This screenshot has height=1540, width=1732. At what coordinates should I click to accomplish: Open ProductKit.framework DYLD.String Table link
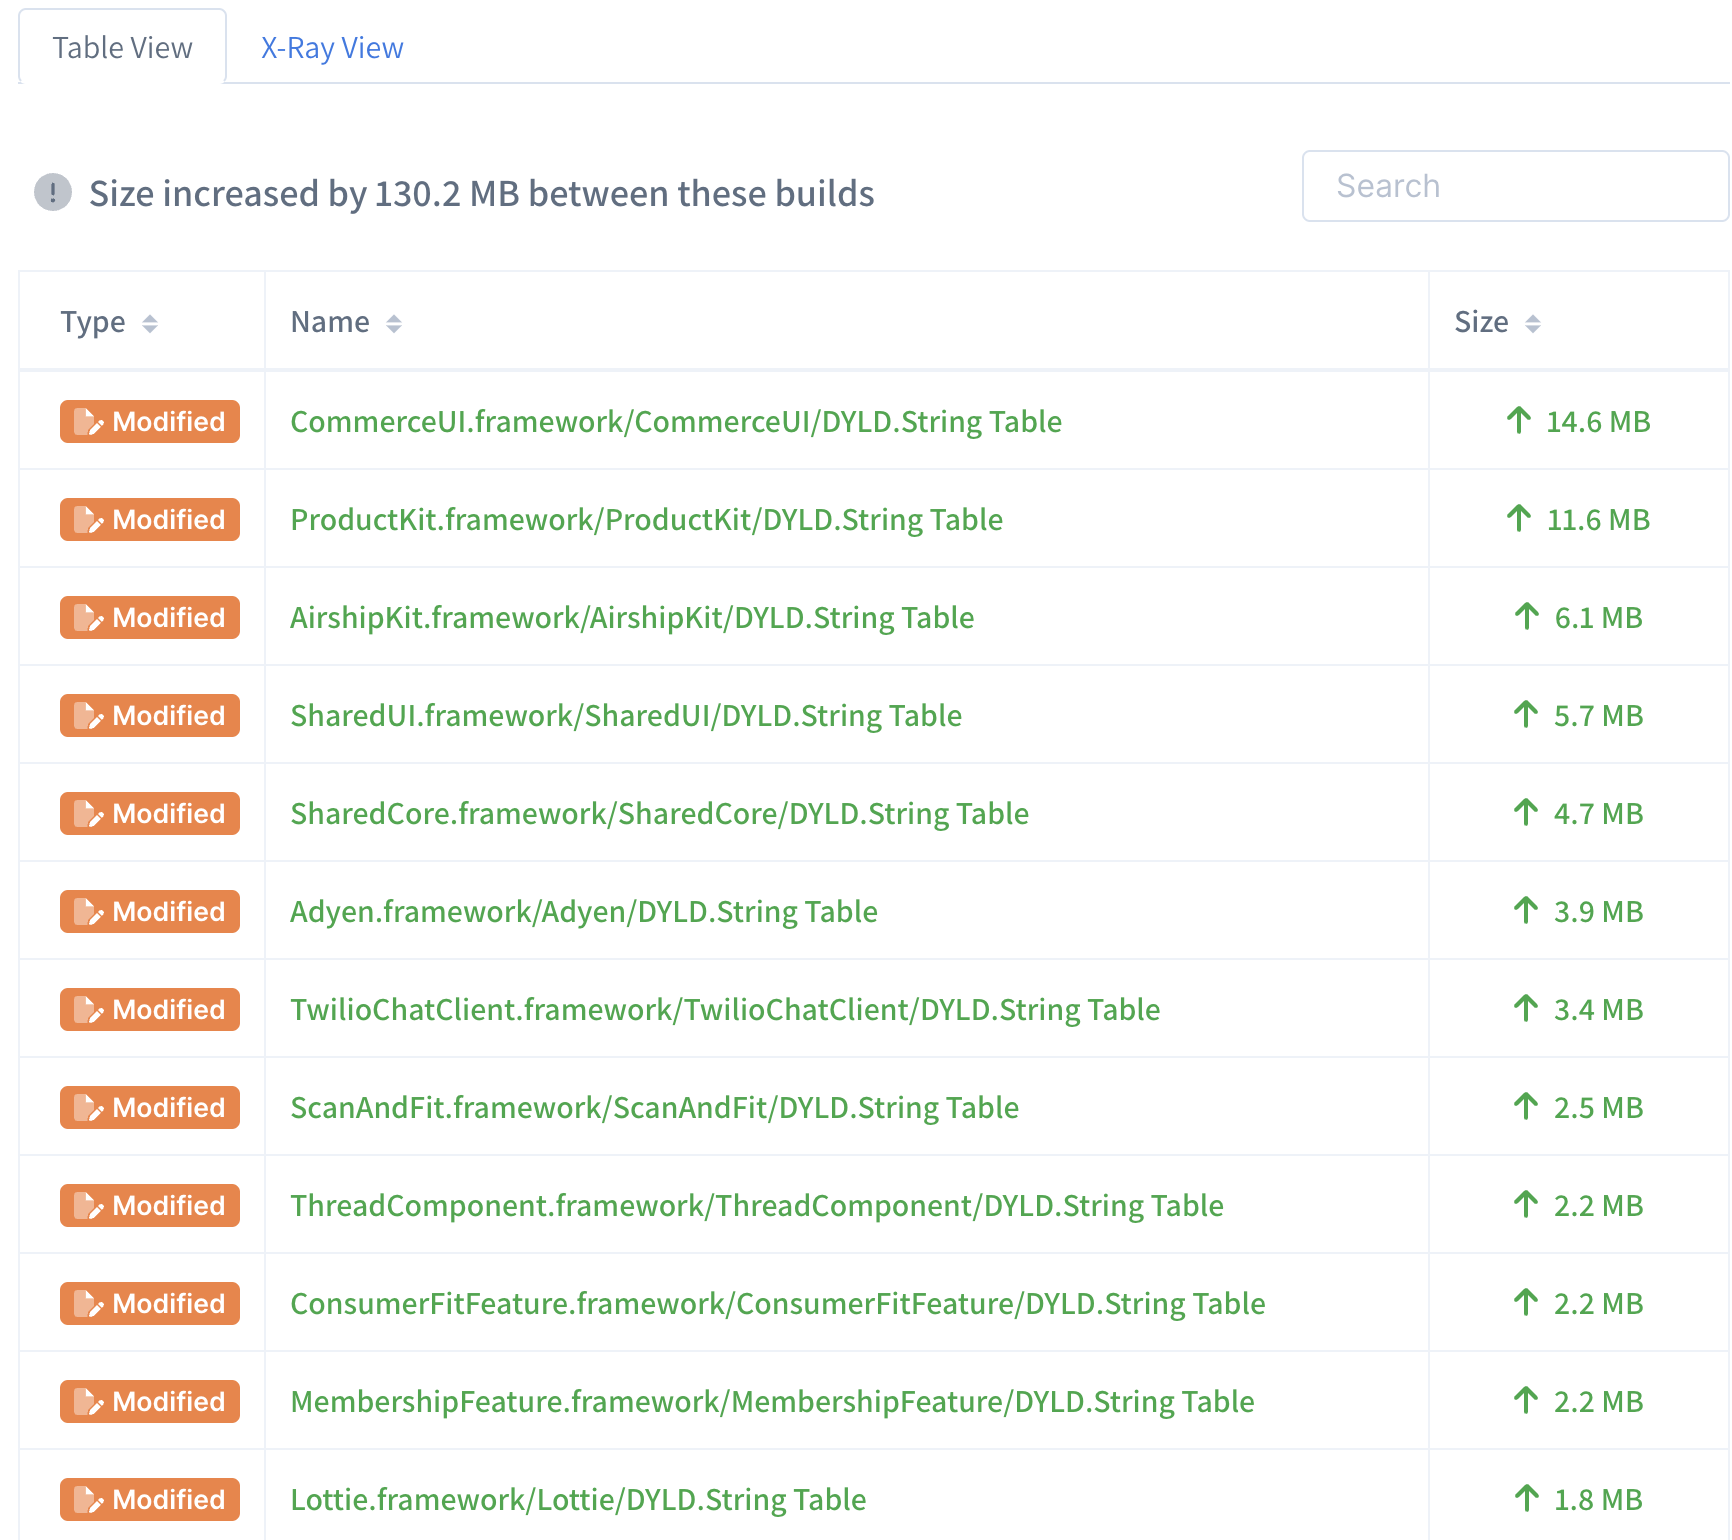coord(646,519)
